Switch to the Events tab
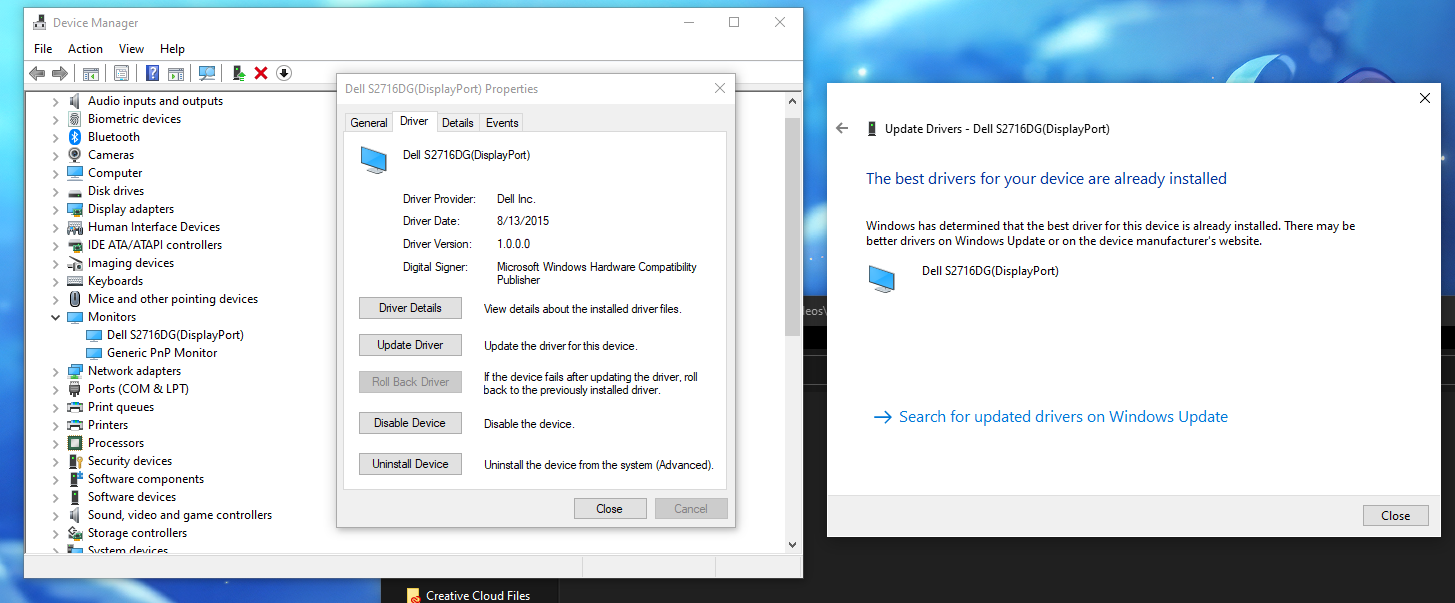Image resolution: width=1455 pixels, height=603 pixels. click(x=502, y=122)
